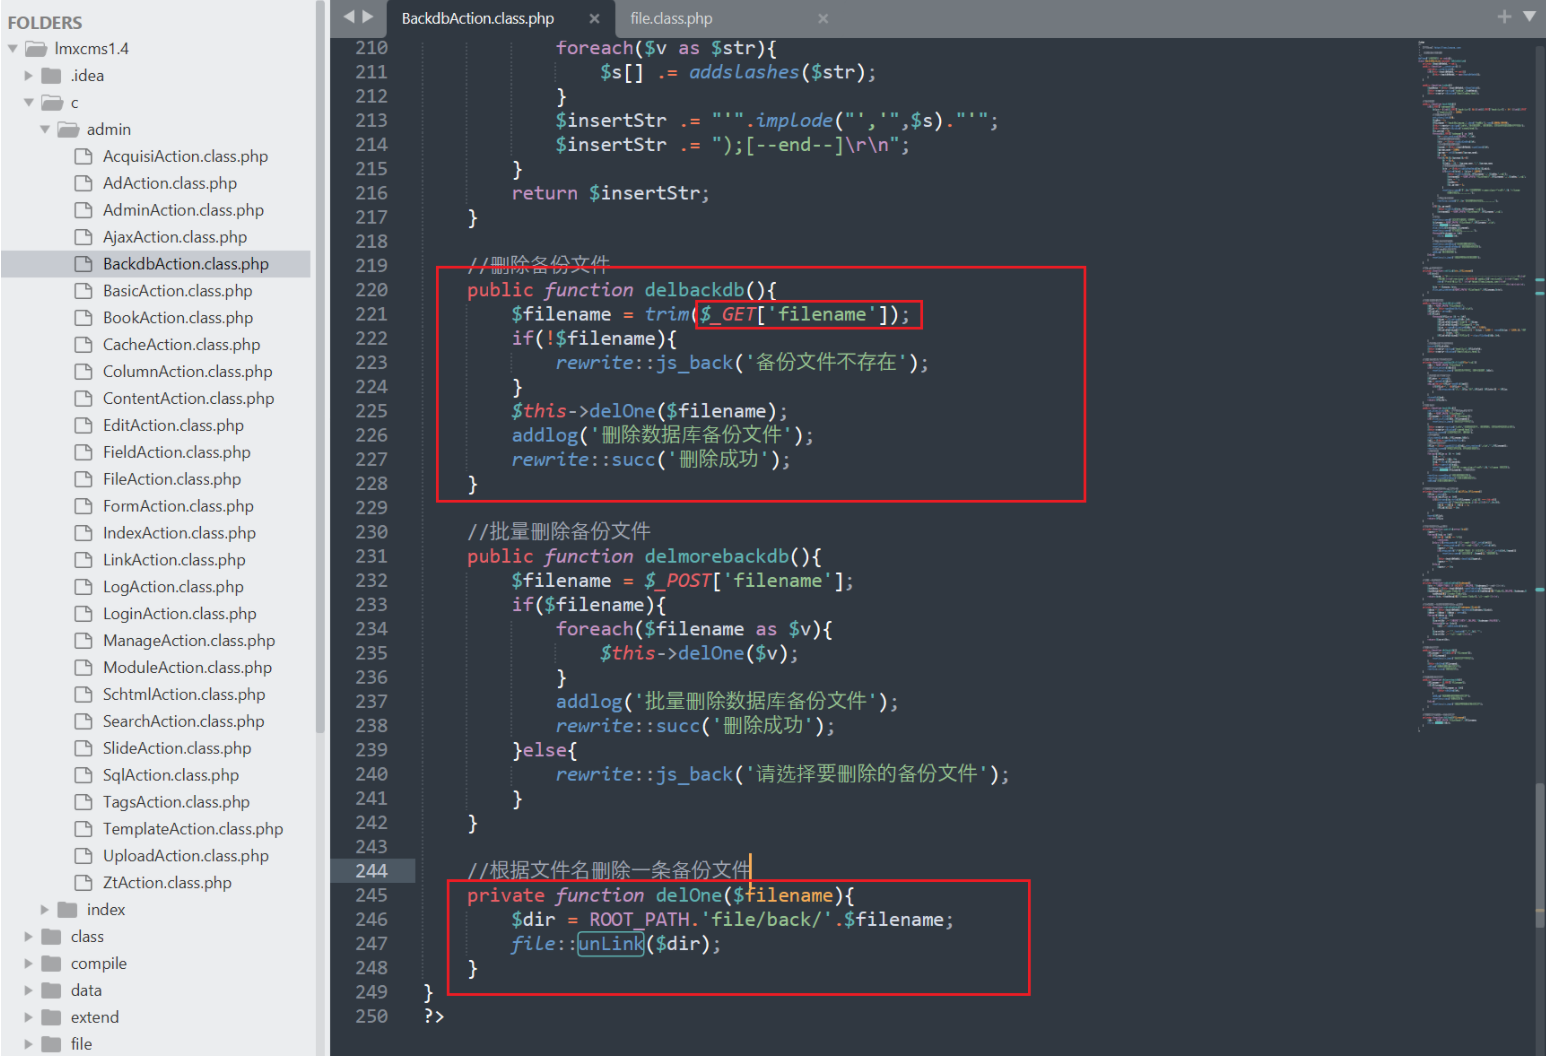1546x1056 pixels.
Task: Collapse the admin folder arrow
Action: [x=45, y=129]
